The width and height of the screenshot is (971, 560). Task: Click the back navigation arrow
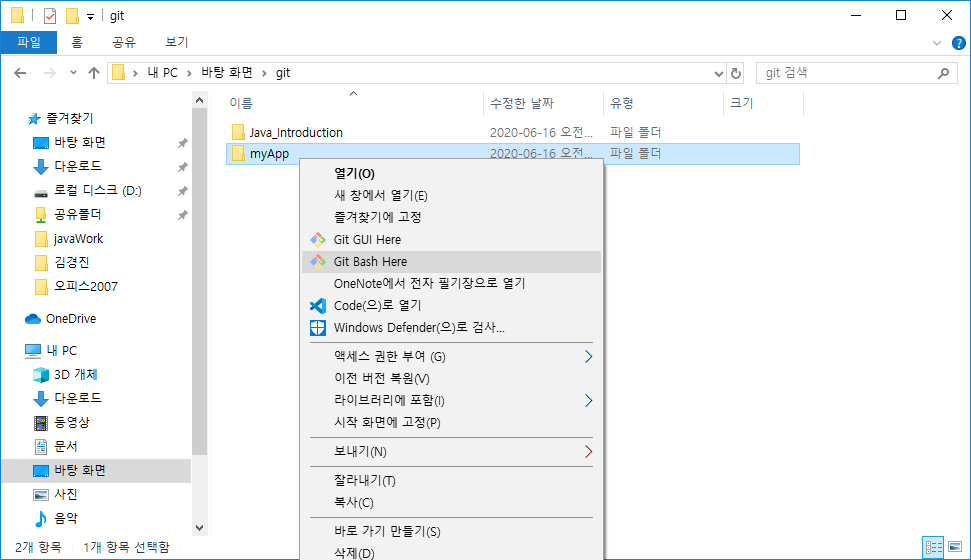click(20, 73)
